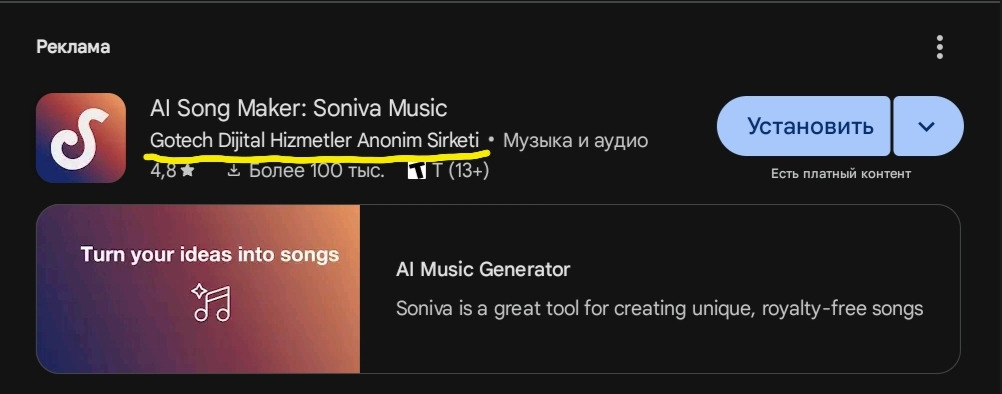Click the sparkling music note icon in the banner
Image resolution: width=1002 pixels, height=394 pixels.
click(212, 301)
